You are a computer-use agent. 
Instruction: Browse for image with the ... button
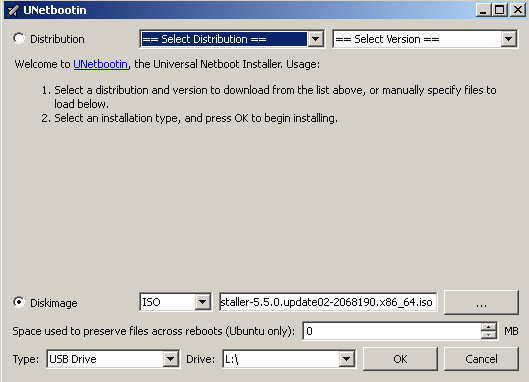(x=481, y=302)
